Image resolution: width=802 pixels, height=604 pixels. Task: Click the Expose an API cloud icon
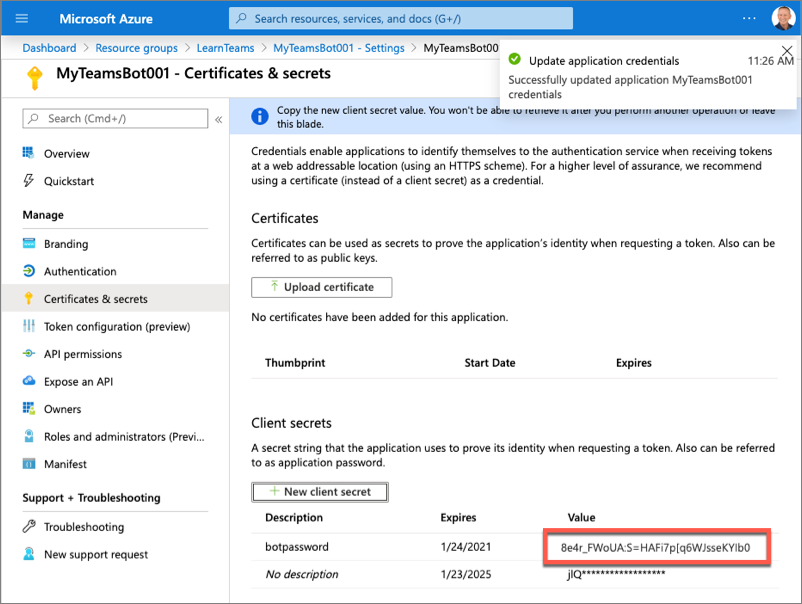(x=29, y=381)
